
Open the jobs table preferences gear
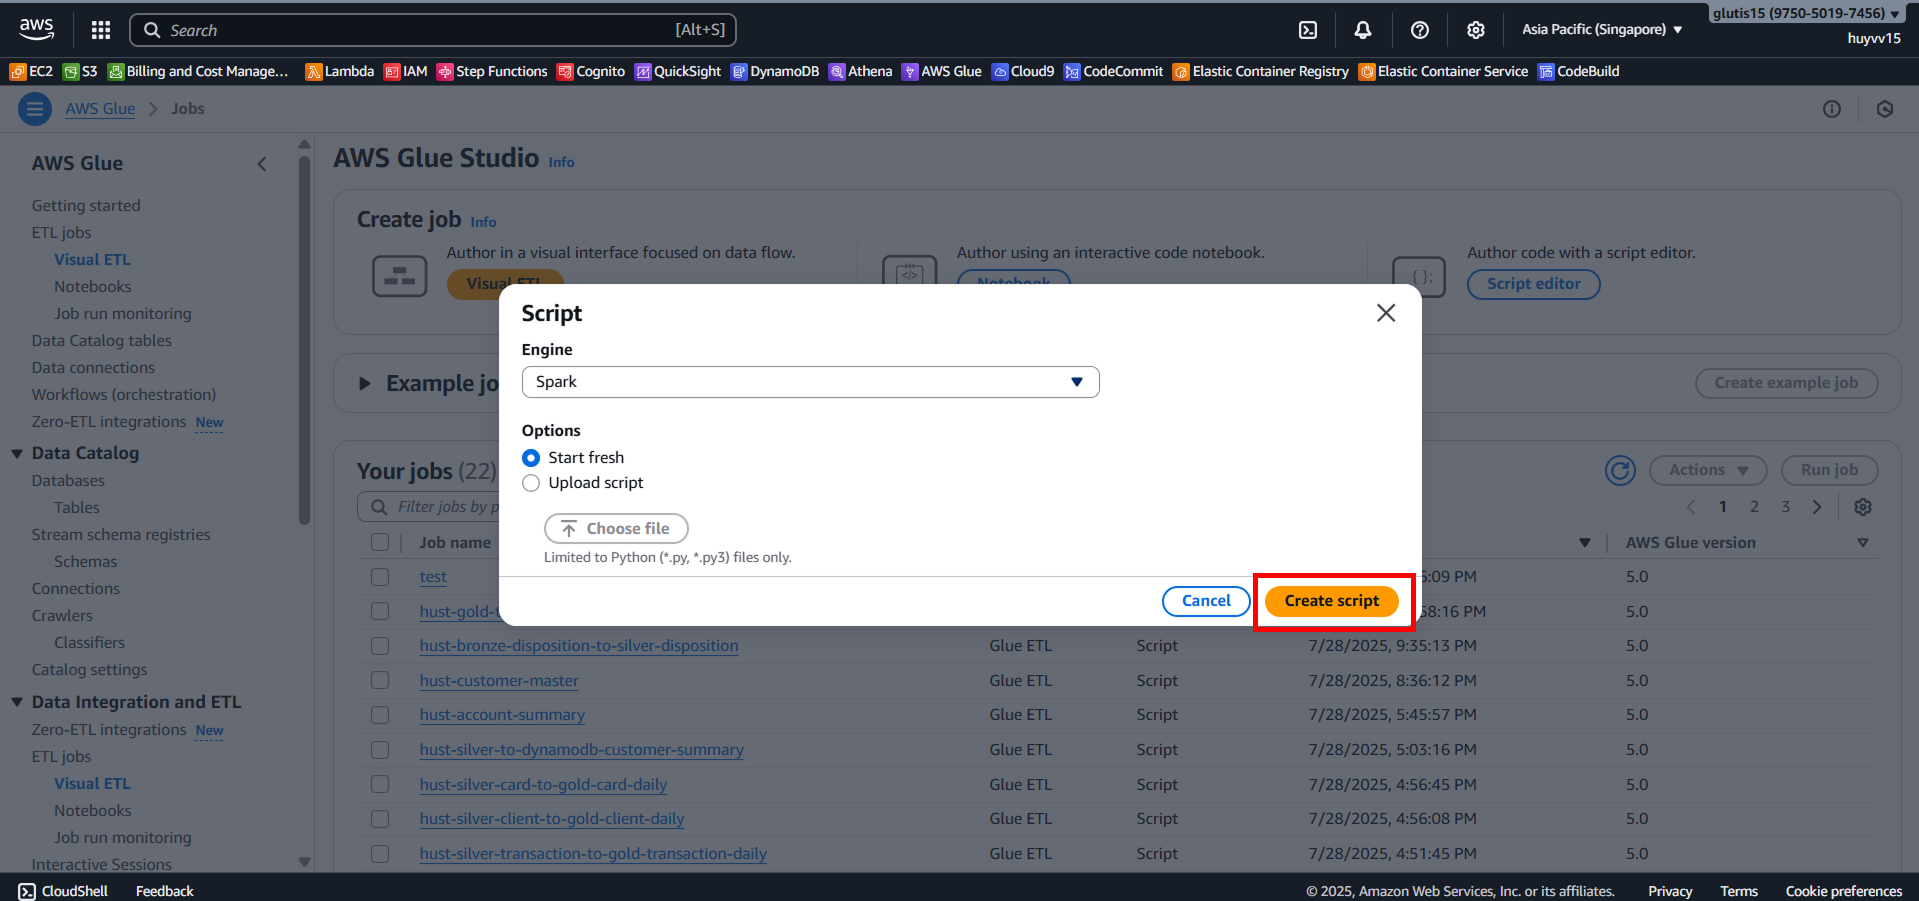pos(1862,507)
